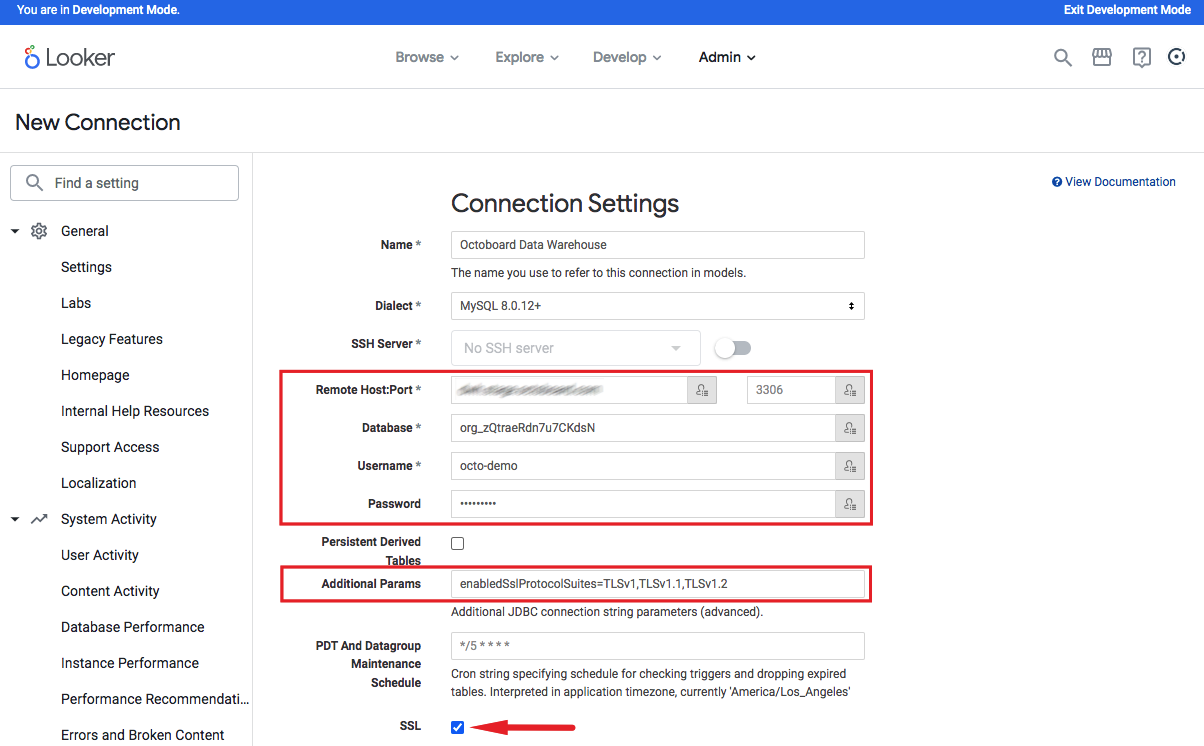Screen dimensions: 1204x746
Task: Click Exit Development Mode
Action: (1127, 10)
